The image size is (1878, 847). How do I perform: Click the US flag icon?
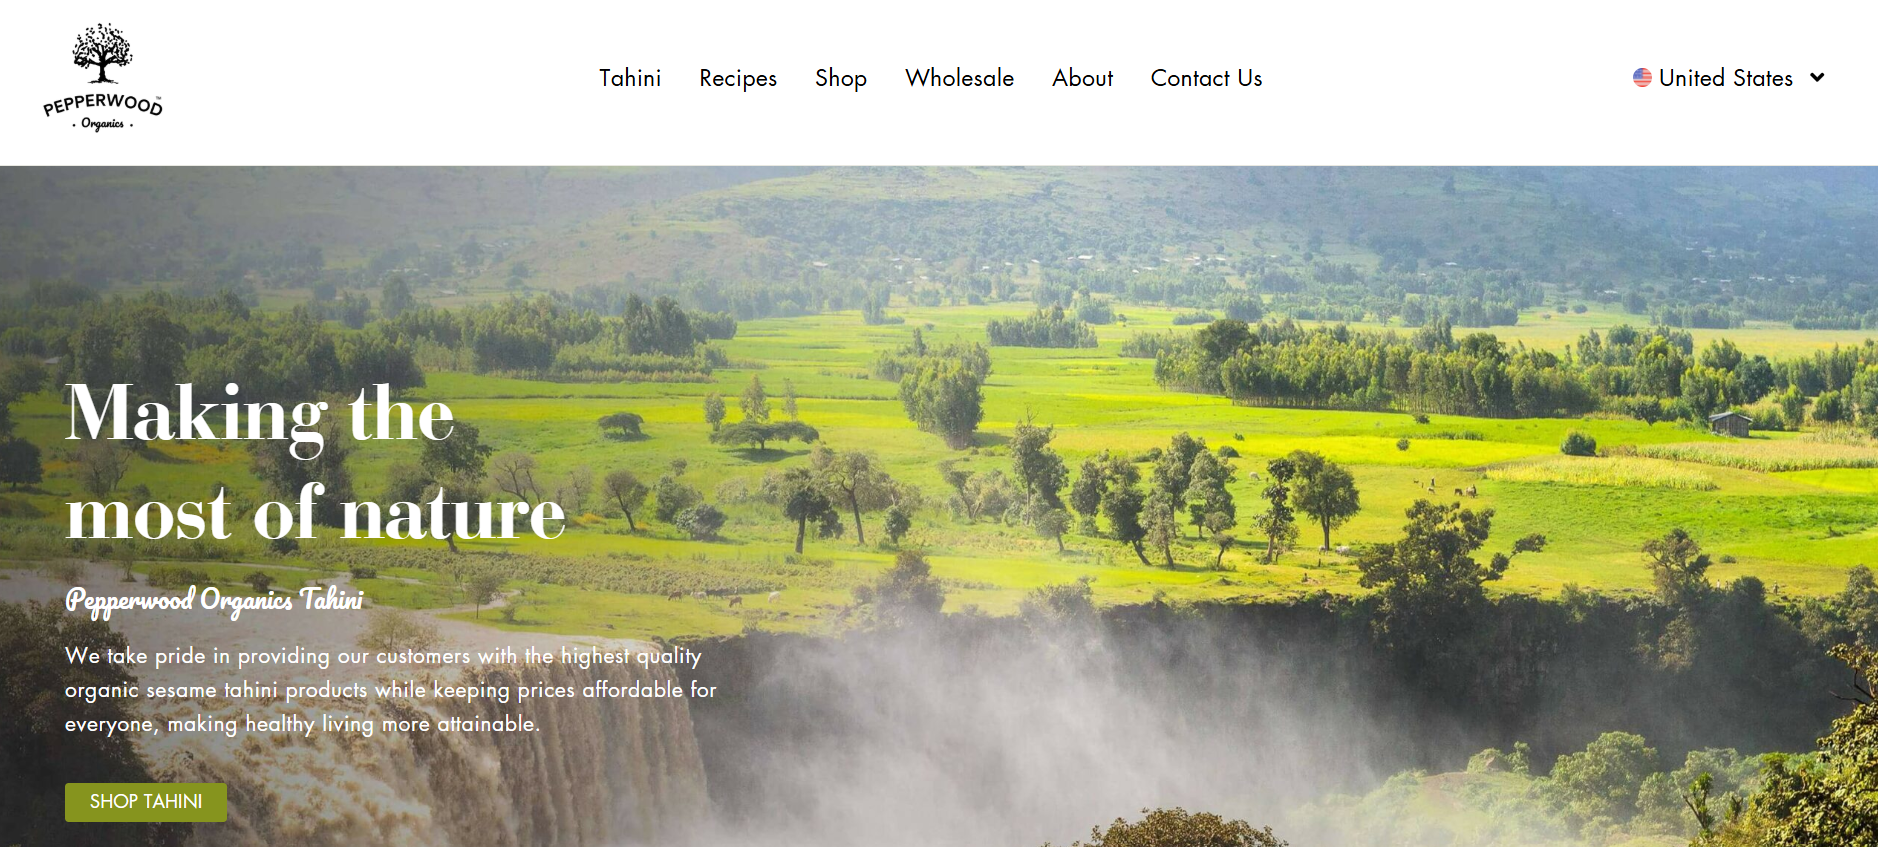click(x=1642, y=78)
